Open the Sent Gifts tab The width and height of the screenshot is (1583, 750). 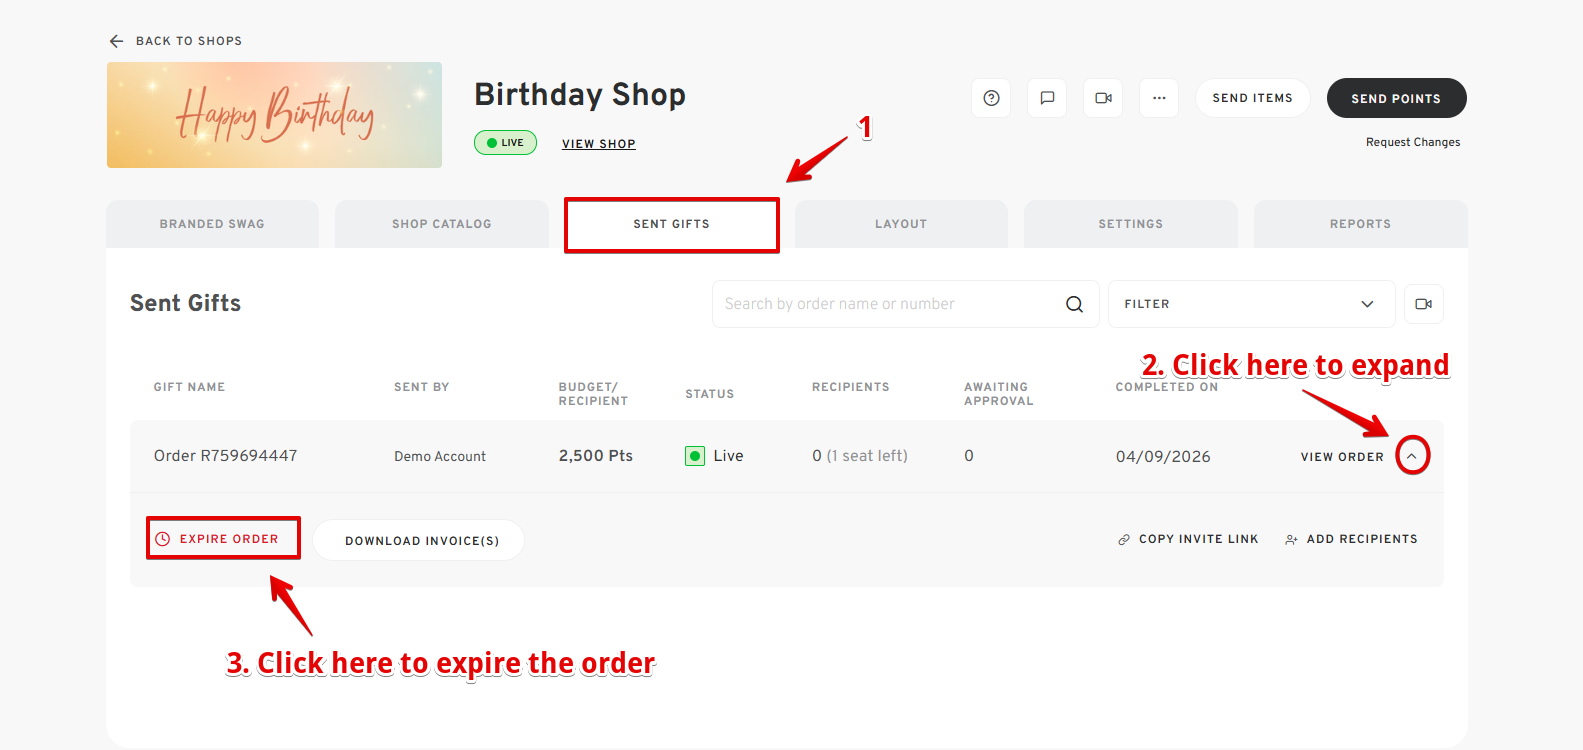671,224
